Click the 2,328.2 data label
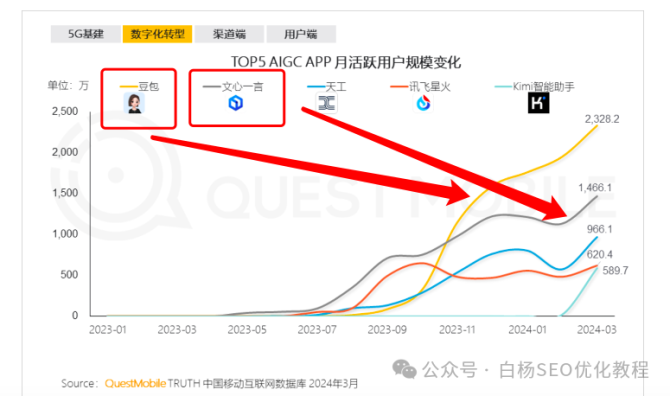This screenshot has width=670, height=396. click(602, 119)
